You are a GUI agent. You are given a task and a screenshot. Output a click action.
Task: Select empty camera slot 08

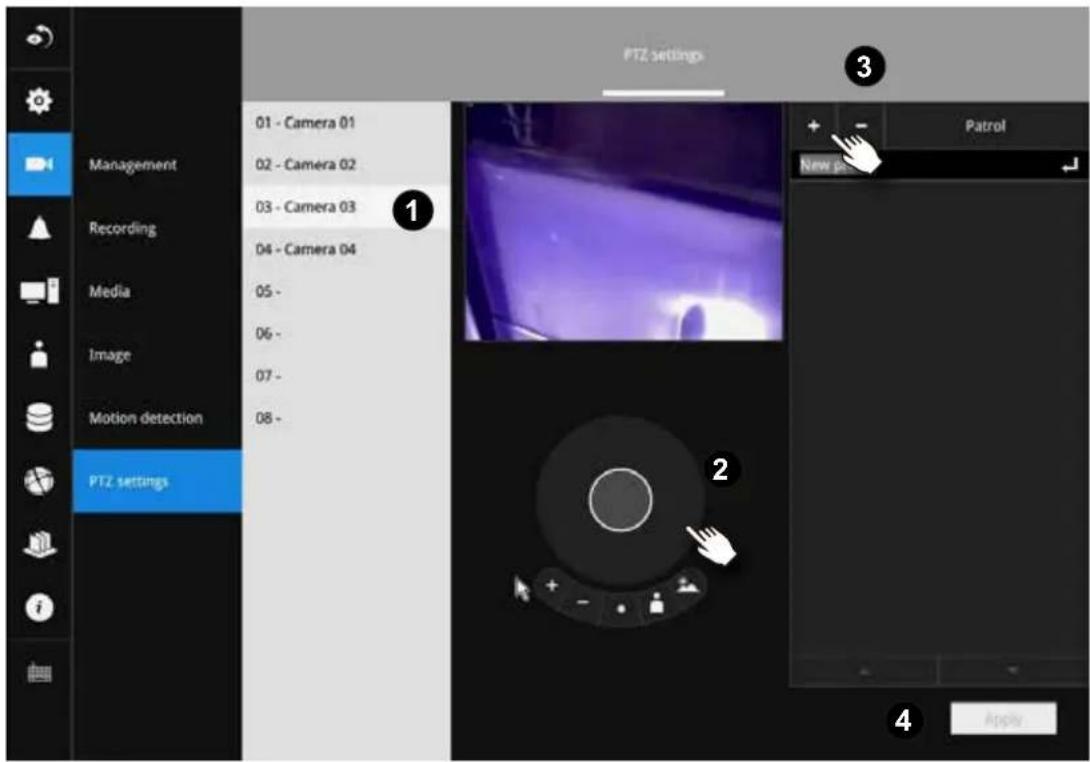pos(346,419)
